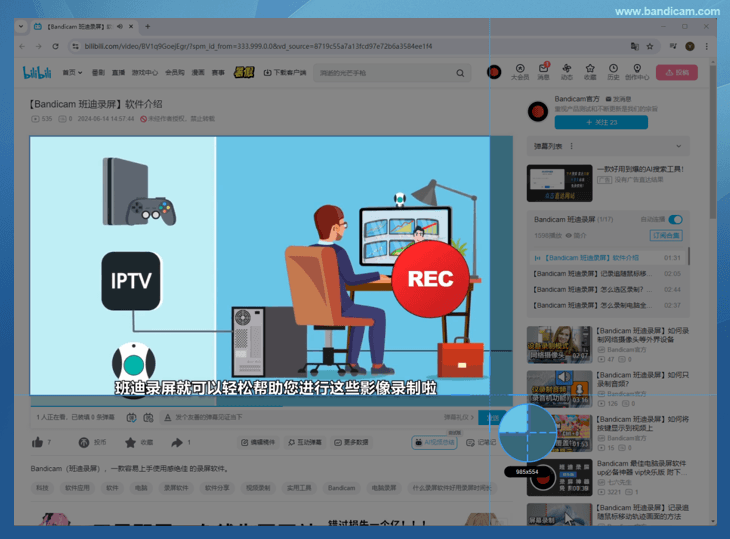Open the AI search tool ad thumbnail
This screenshot has height=539, width=730.
[x=559, y=183]
